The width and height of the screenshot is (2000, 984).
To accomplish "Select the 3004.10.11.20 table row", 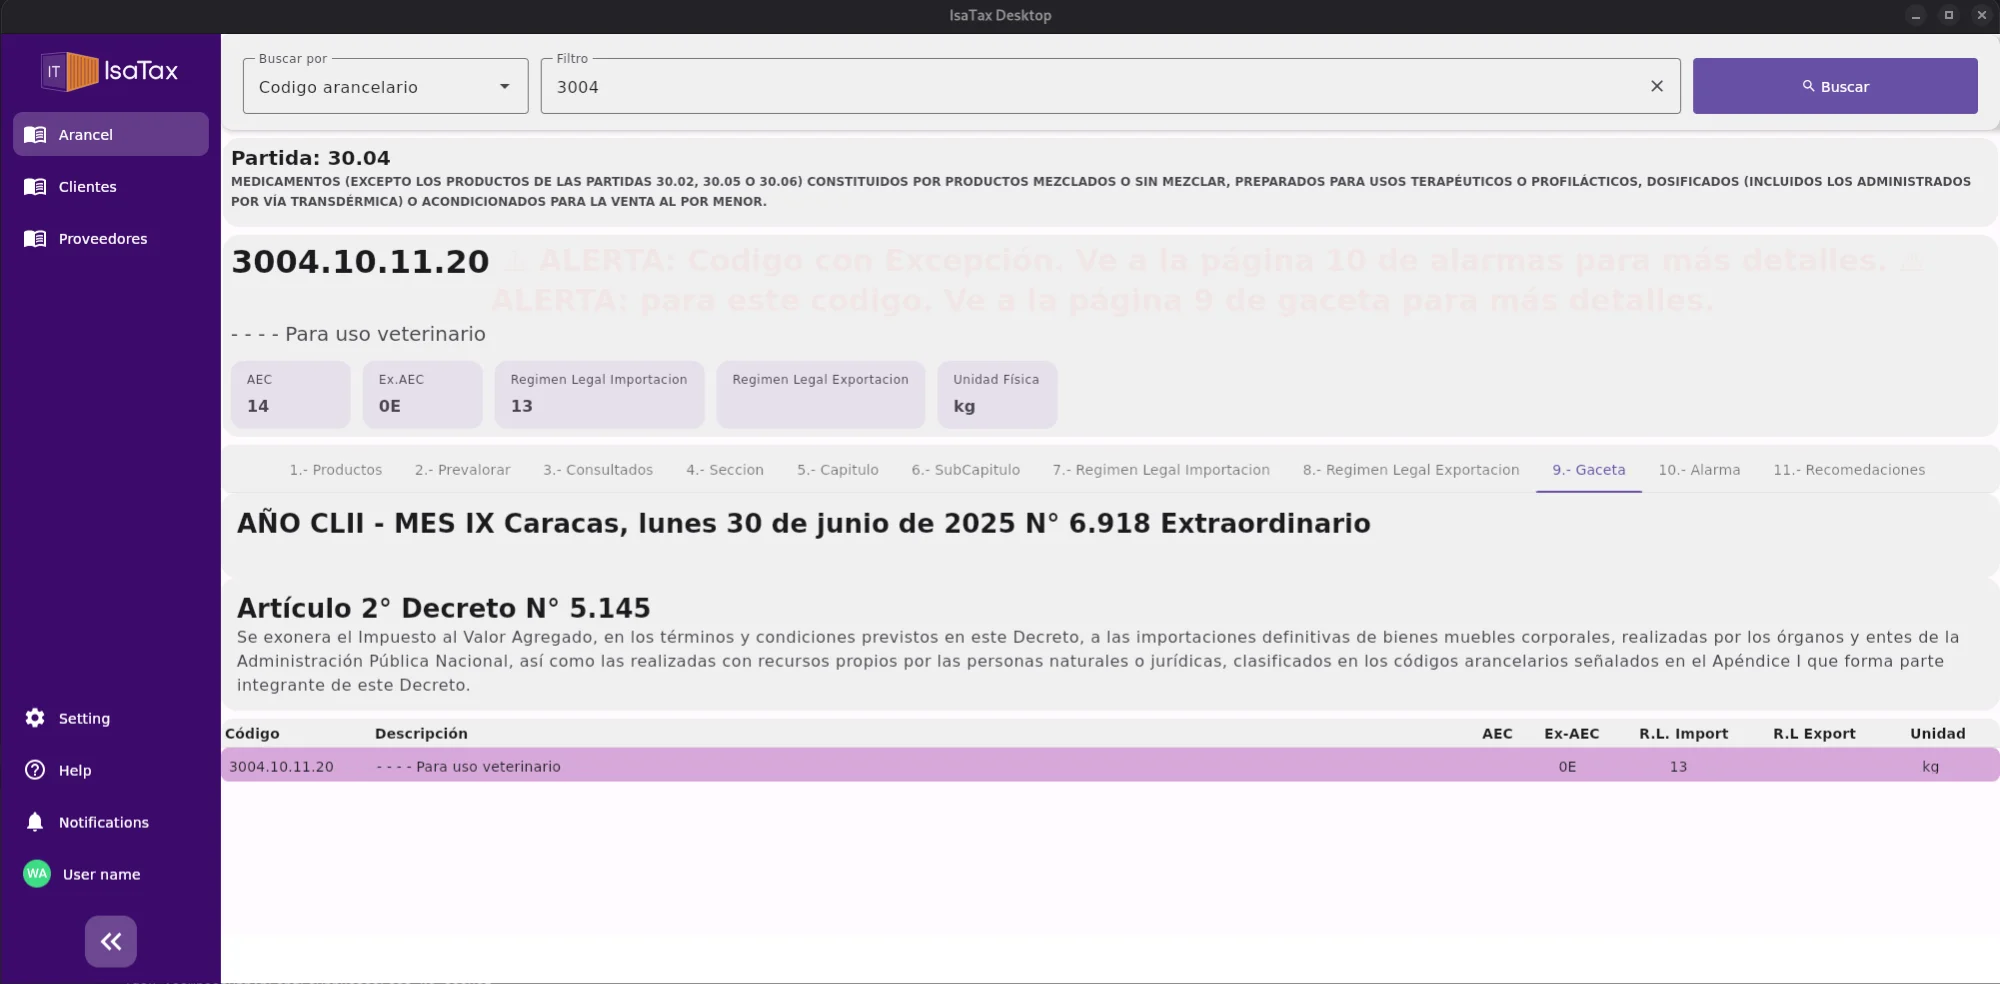I will pyautogui.click(x=800, y=766).
